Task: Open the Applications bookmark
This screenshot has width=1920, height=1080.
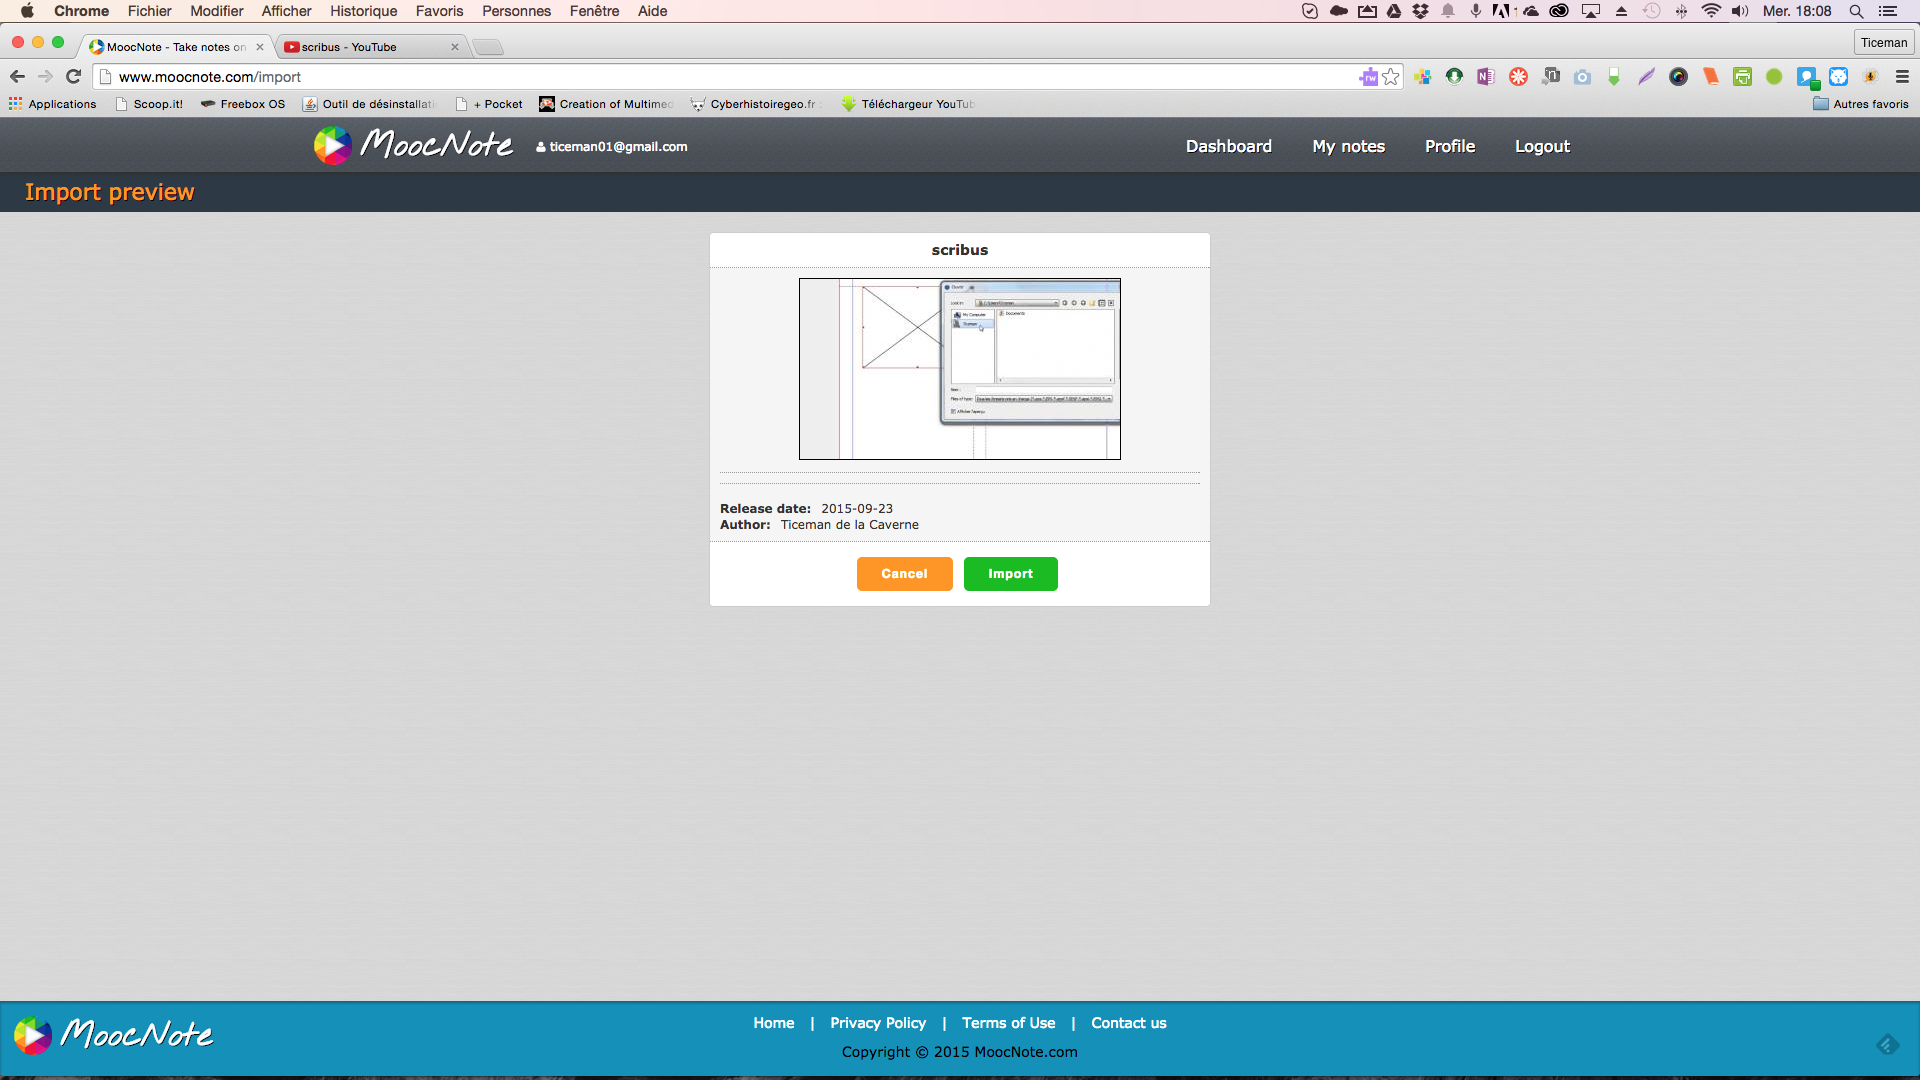Action: click(53, 104)
